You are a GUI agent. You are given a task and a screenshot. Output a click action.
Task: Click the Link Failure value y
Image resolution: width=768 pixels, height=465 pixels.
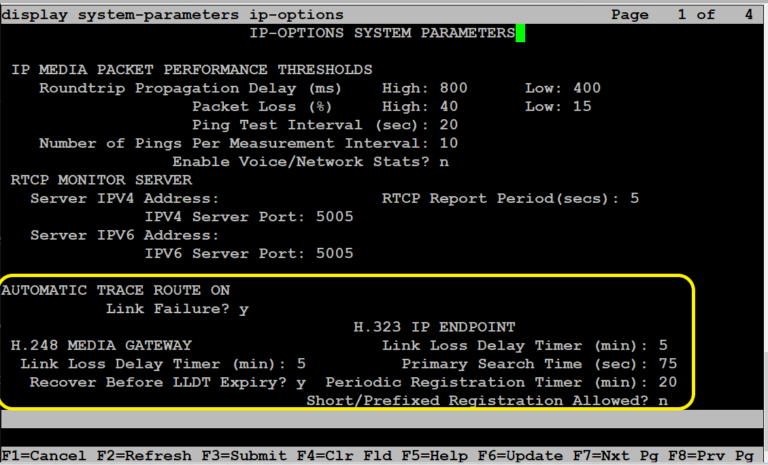[243, 310]
